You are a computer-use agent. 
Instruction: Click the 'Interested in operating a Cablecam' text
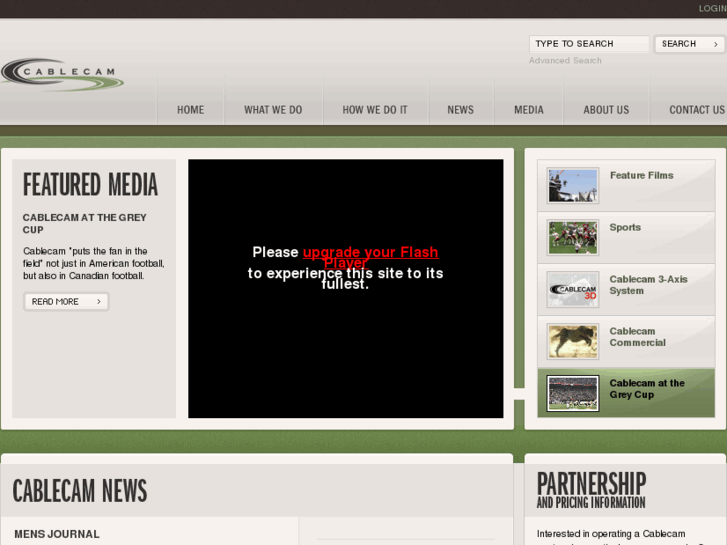[x=611, y=534]
